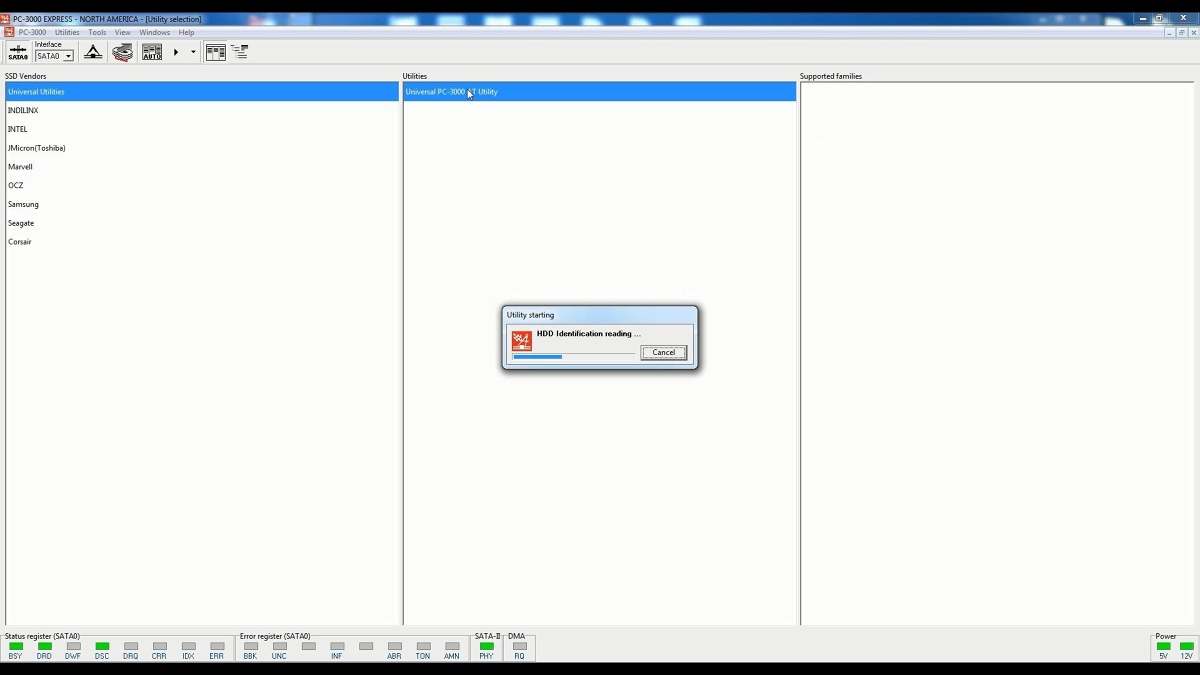Open the Windows menu

[x=154, y=32]
